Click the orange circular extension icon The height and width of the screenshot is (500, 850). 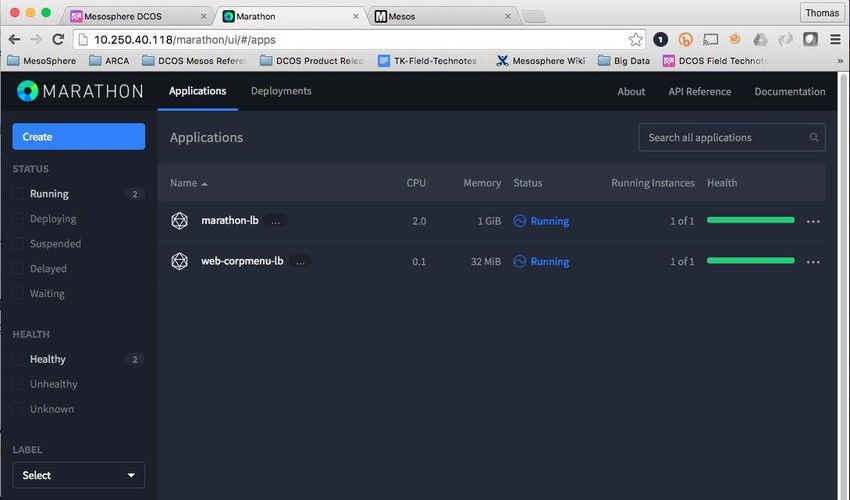tap(685, 39)
